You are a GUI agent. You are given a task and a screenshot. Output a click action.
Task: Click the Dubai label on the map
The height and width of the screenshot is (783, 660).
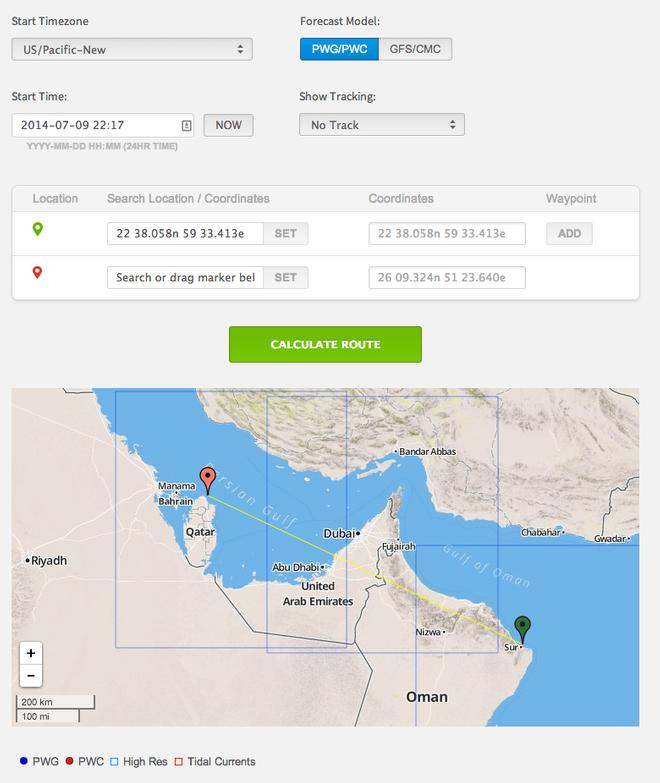pyautogui.click(x=339, y=534)
